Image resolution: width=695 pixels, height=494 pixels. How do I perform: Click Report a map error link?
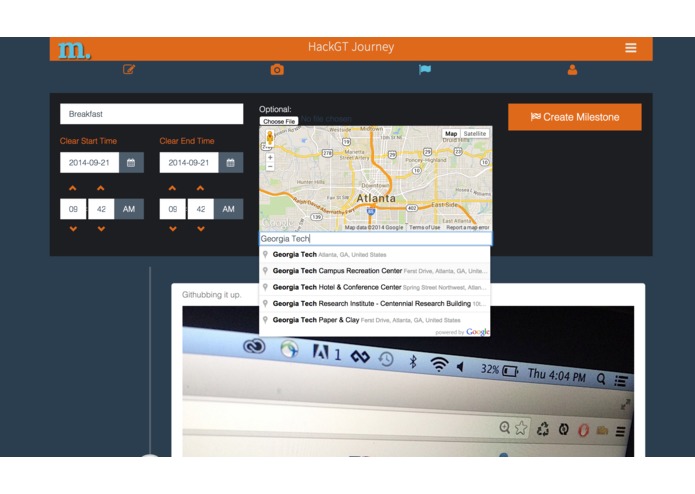coord(468,227)
